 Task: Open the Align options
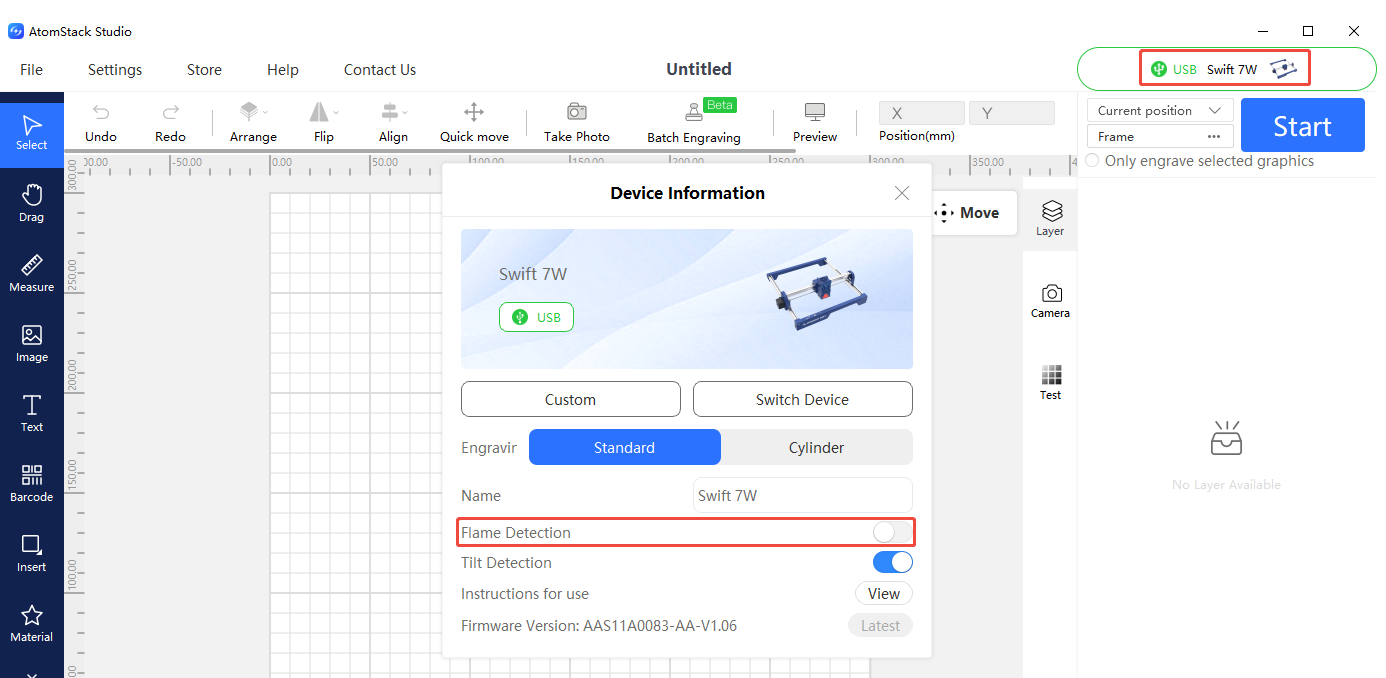[393, 122]
